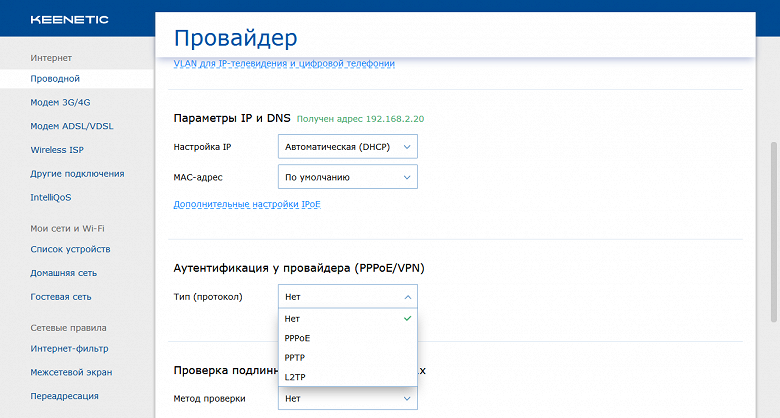This screenshot has width=780, height=418.
Task: Click the Мои сети и Wi-Fi header
Action: [x=67, y=228]
